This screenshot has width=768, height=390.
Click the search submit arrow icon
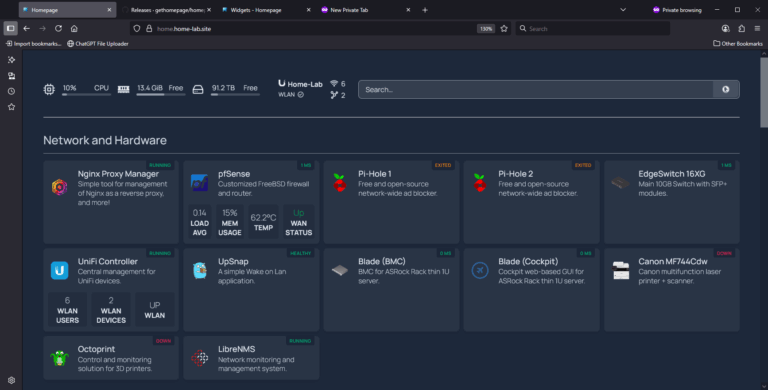point(725,90)
